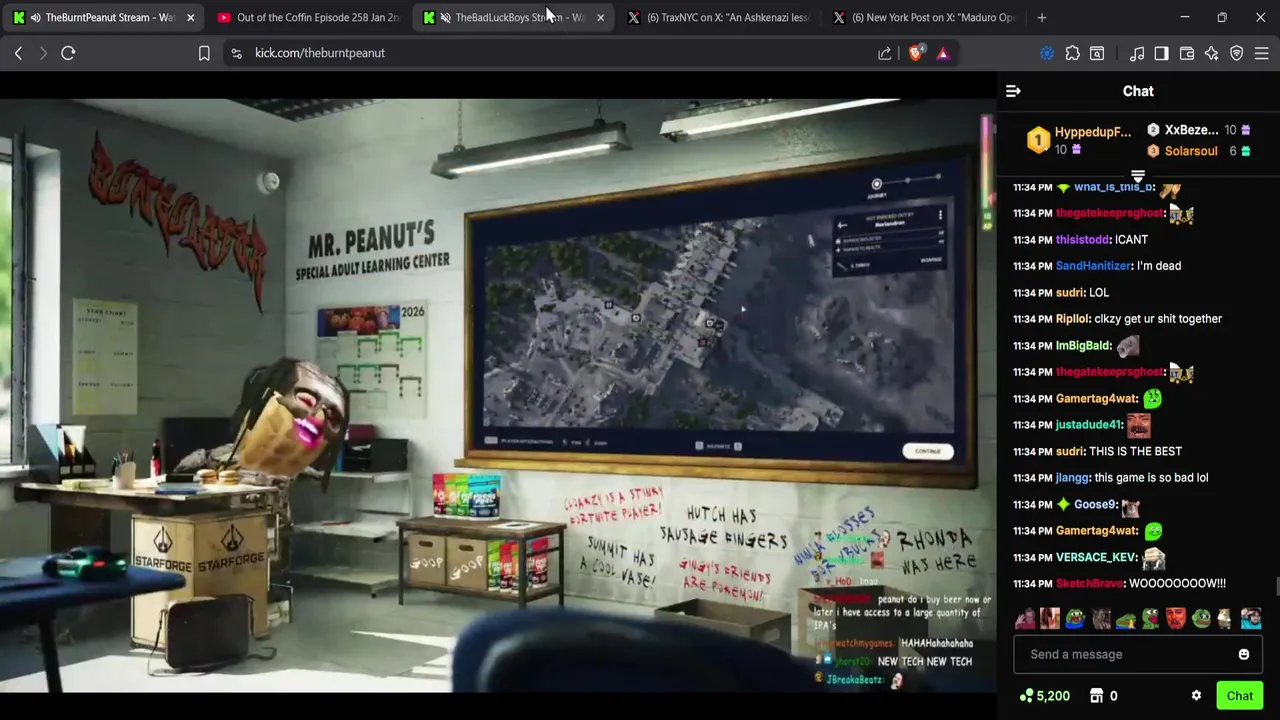The width and height of the screenshot is (1280, 720).
Task: Open a new browser tab
Action: click(x=1041, y=17)
